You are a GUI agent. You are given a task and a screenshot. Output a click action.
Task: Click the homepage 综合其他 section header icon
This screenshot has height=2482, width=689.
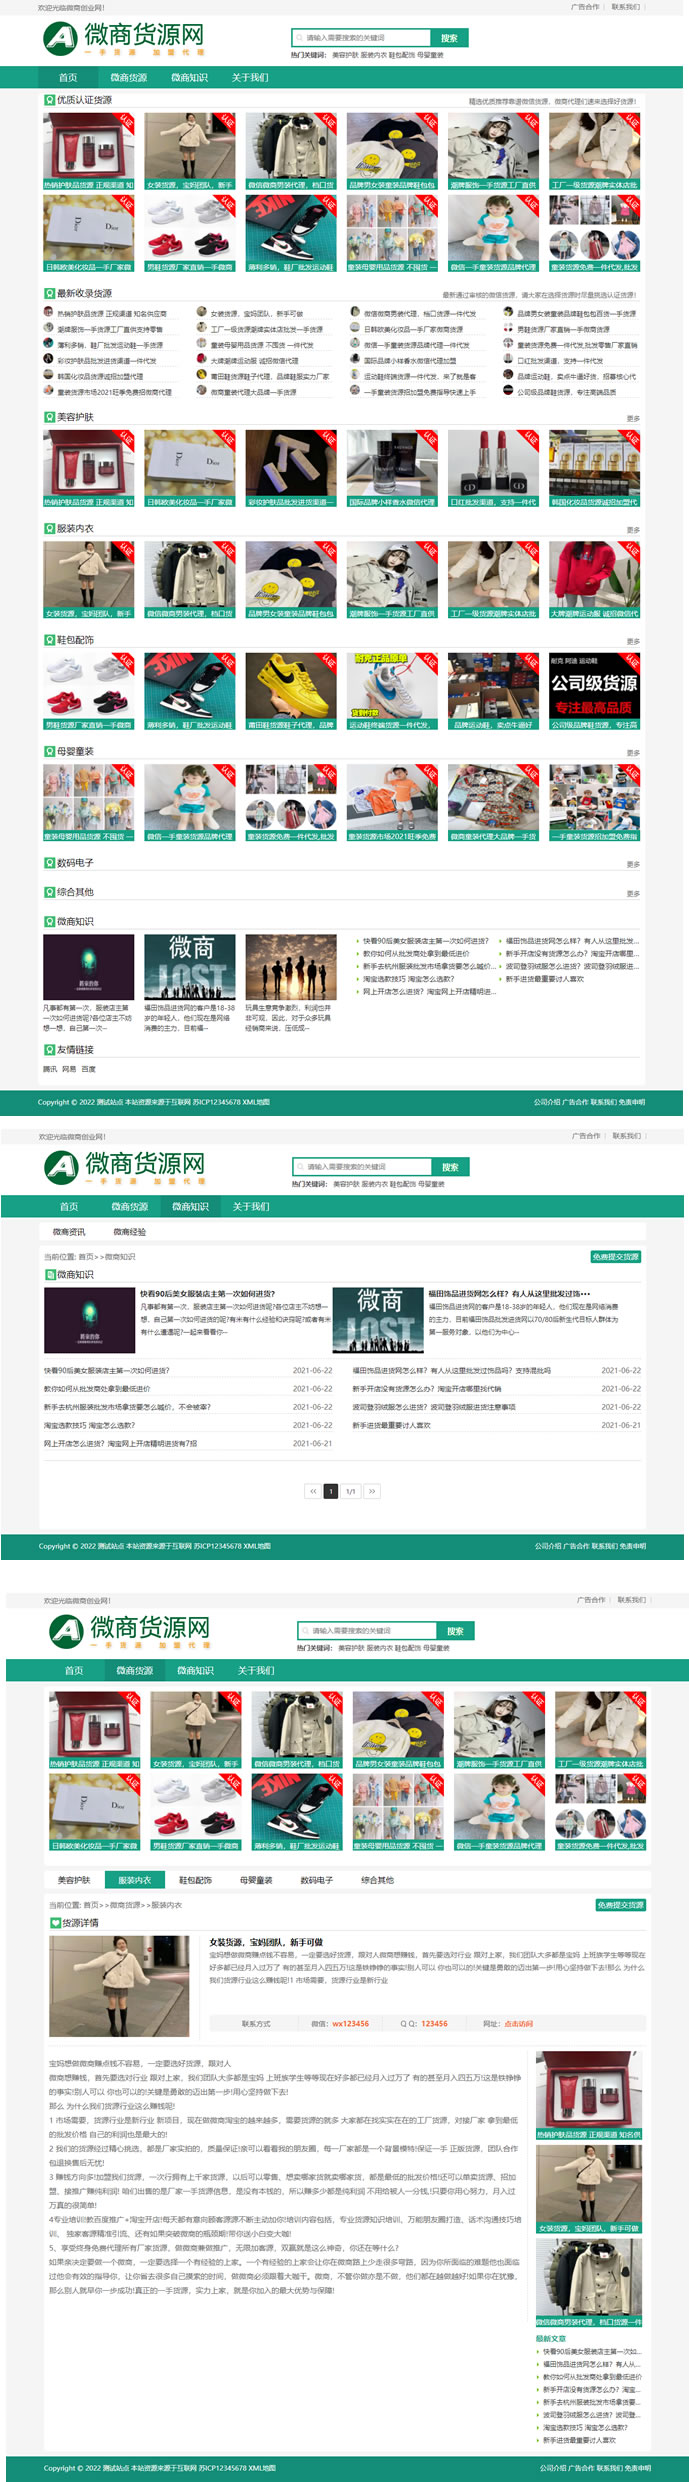click(49, 892)
